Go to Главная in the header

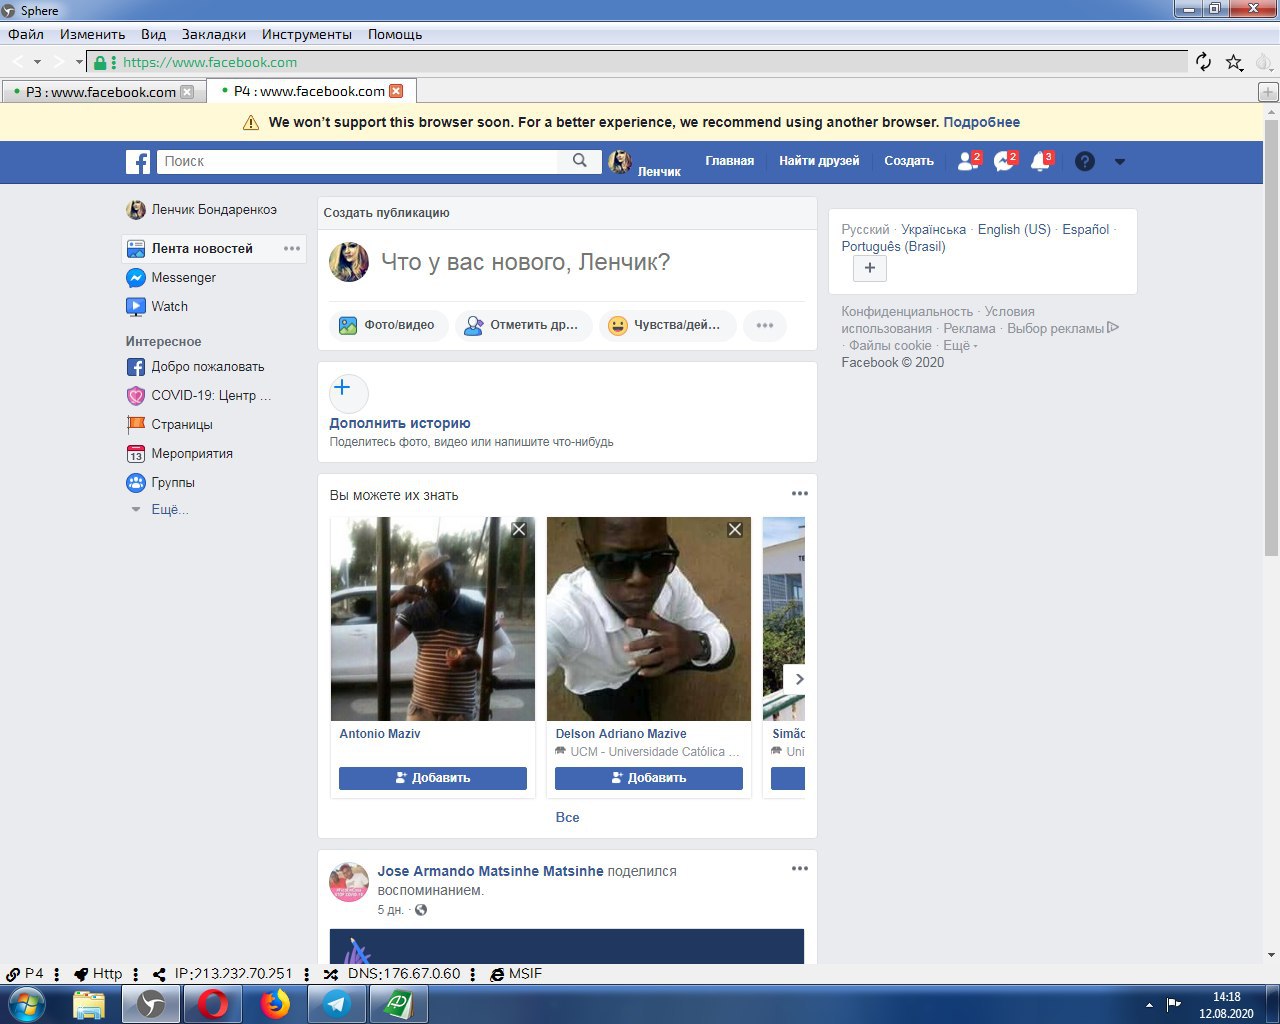pyautogui.click(x=730, y=161)
